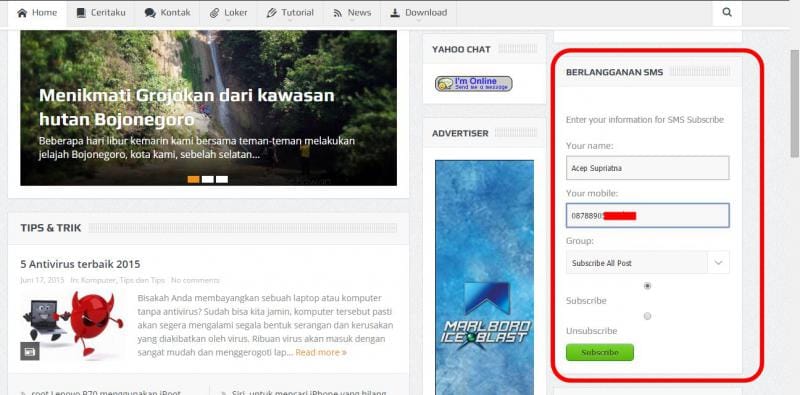This screenshot has width=800, height=395.
Task: Open the Komputer category link
Action: pos(98,280)
